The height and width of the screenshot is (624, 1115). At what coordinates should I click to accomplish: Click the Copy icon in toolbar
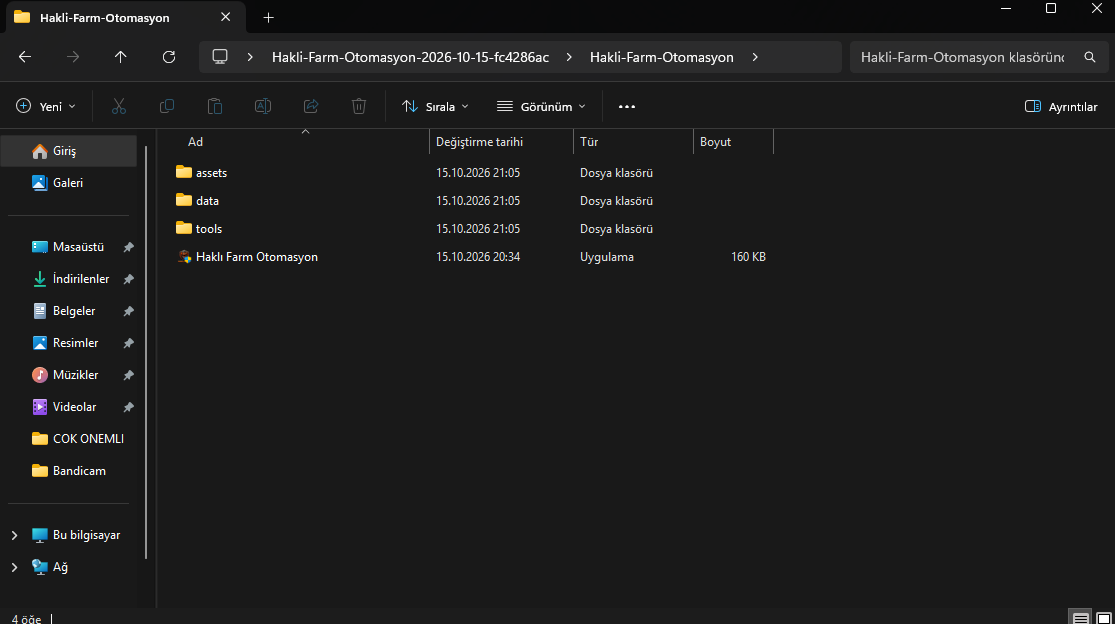(x=167, y=107)
